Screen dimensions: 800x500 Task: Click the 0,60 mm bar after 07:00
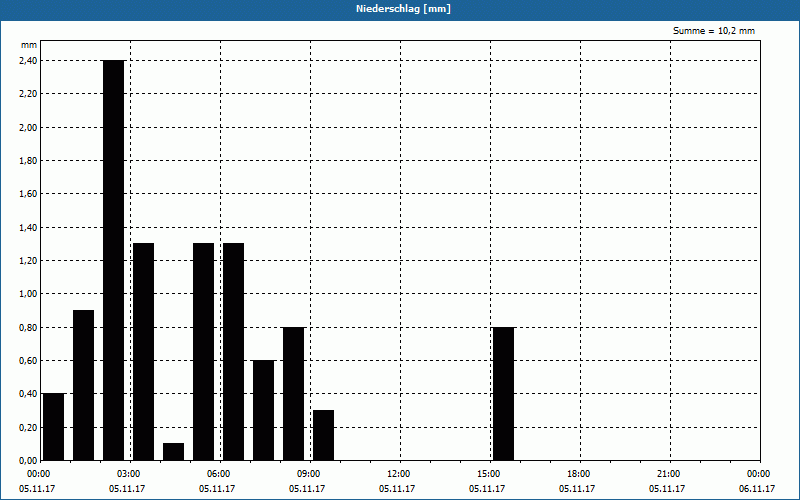[x=264, y=410]
